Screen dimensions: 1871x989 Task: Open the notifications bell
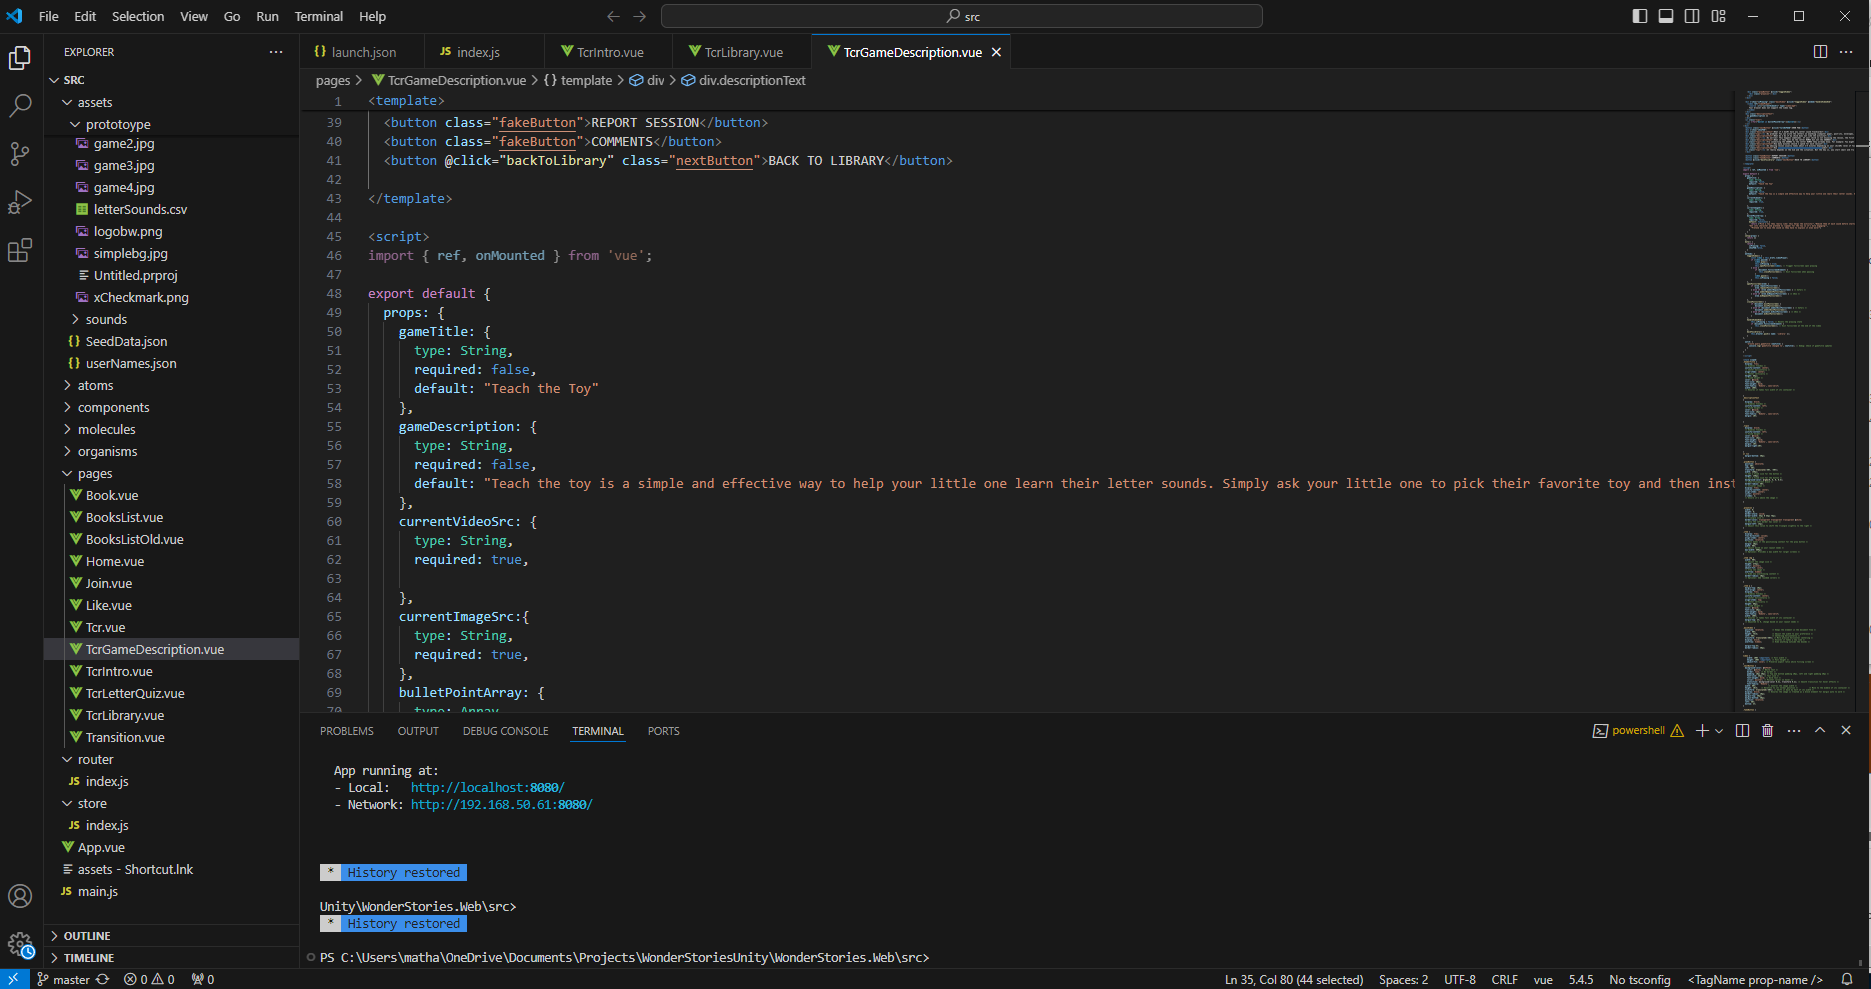(1847, 980)
